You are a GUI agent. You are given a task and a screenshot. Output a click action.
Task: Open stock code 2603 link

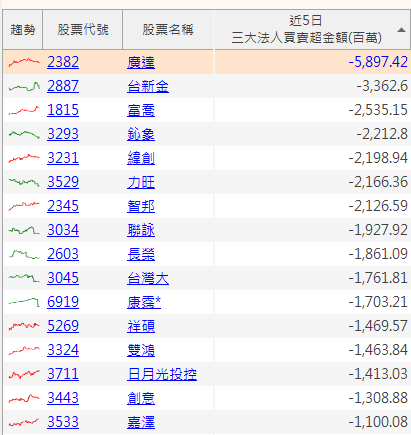(63, 254)
